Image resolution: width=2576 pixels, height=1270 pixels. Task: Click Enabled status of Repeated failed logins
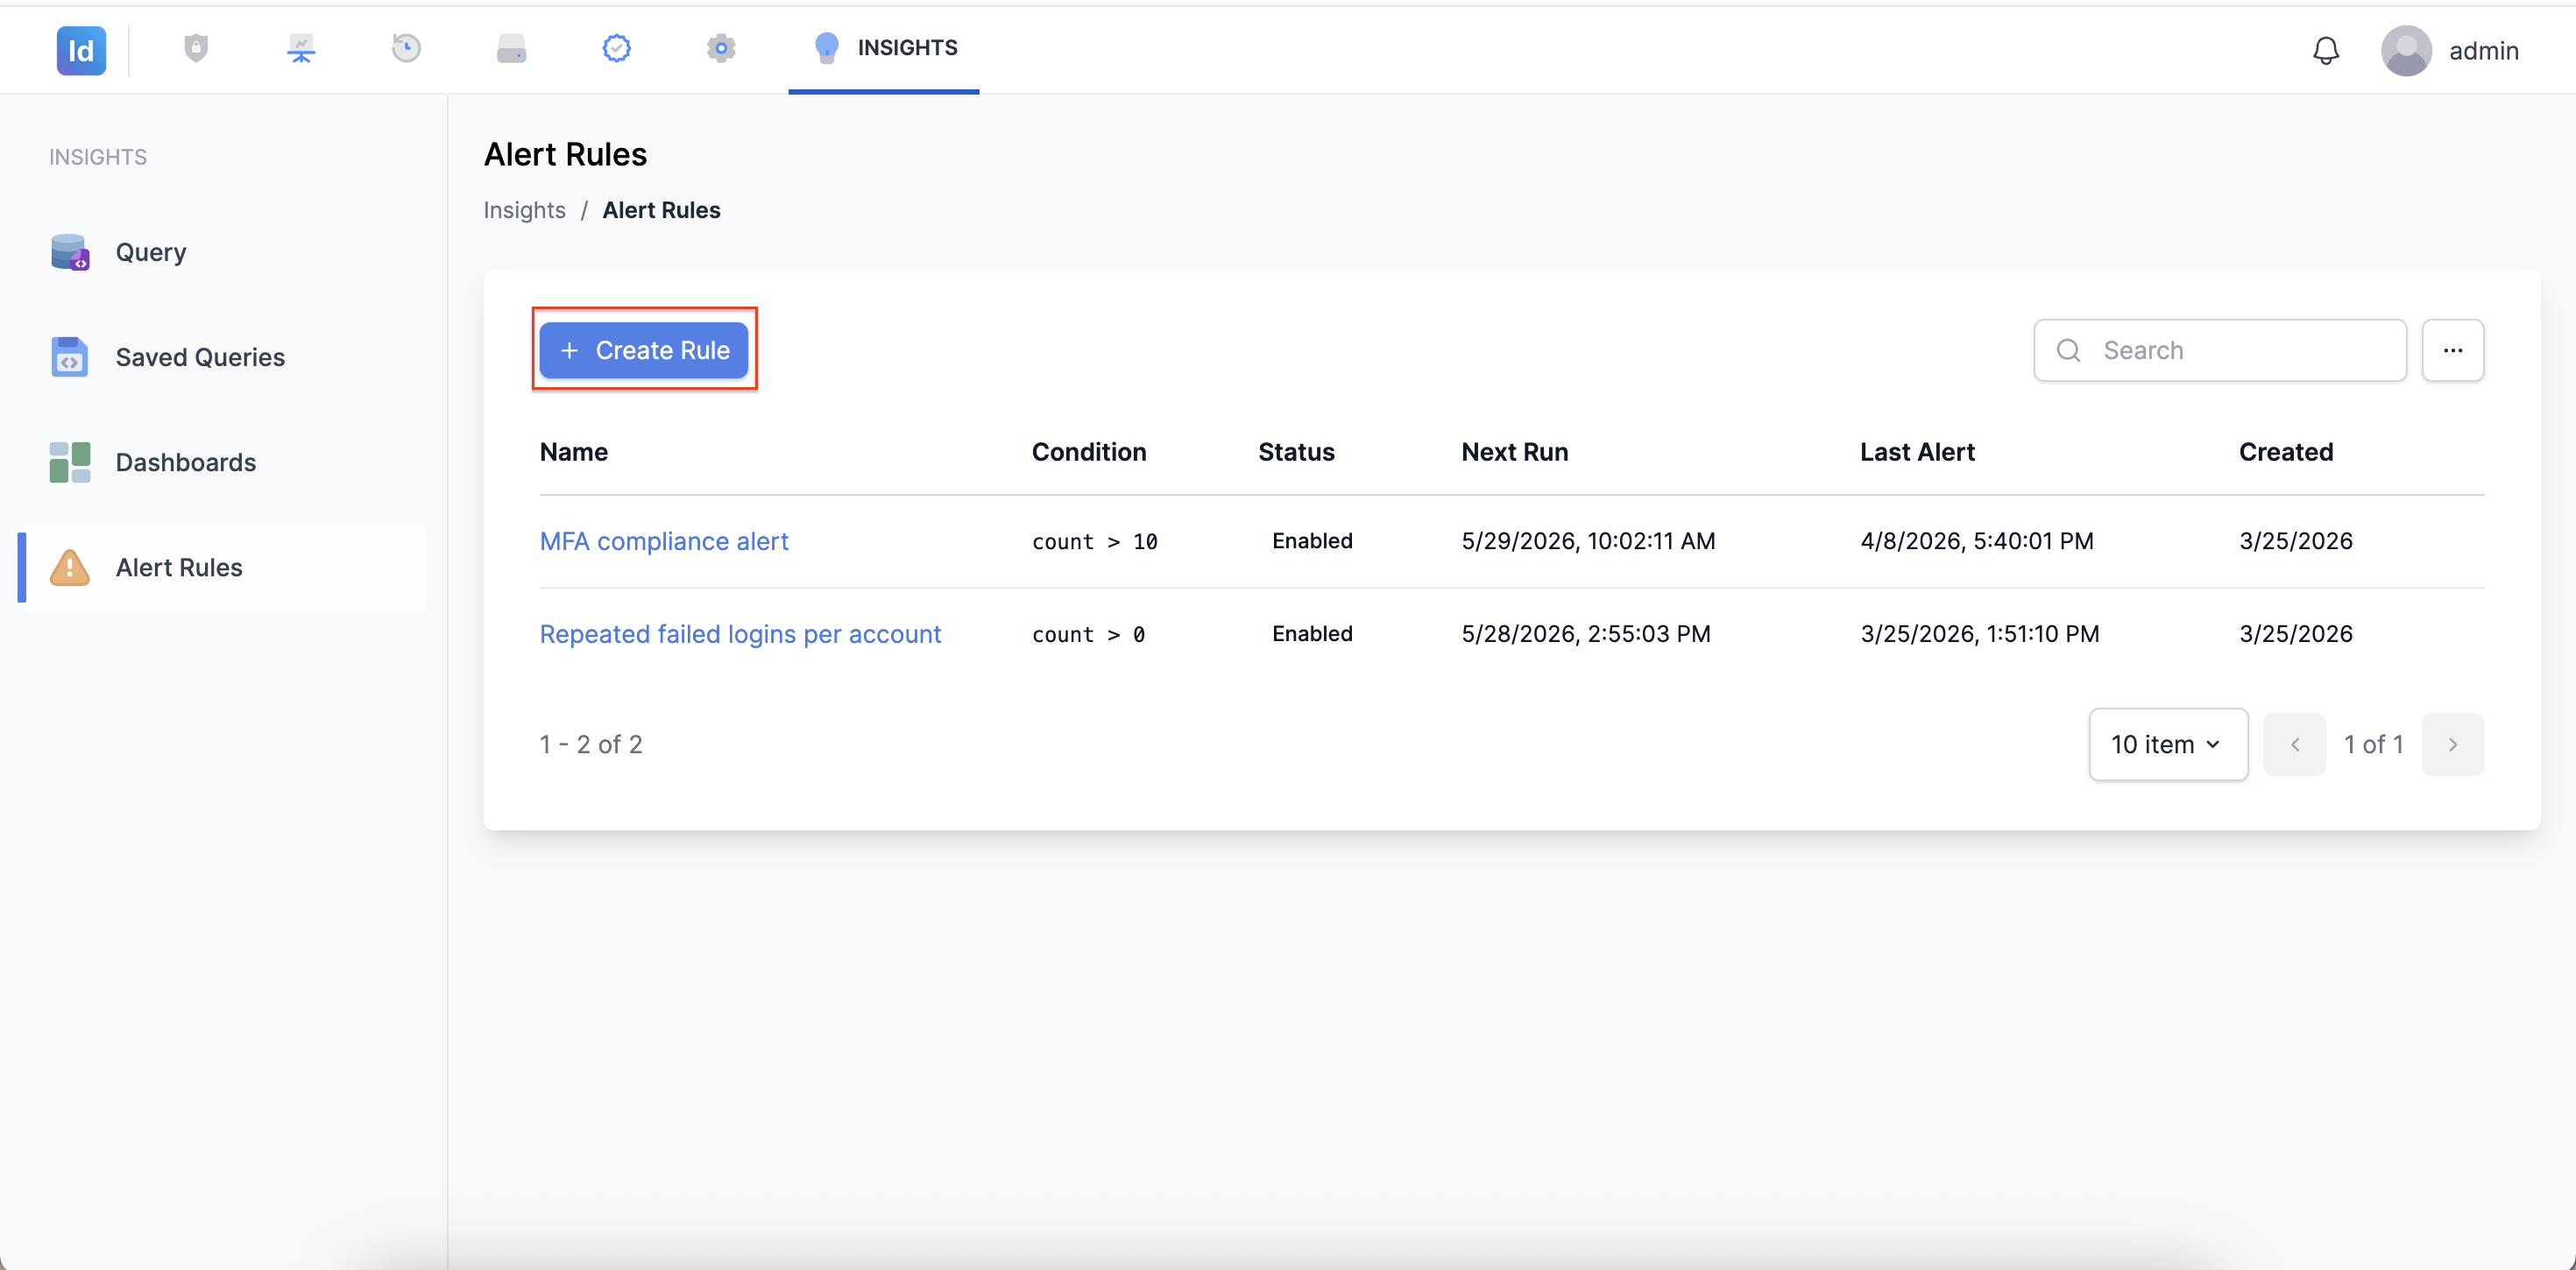click(x=1312, y=634)
